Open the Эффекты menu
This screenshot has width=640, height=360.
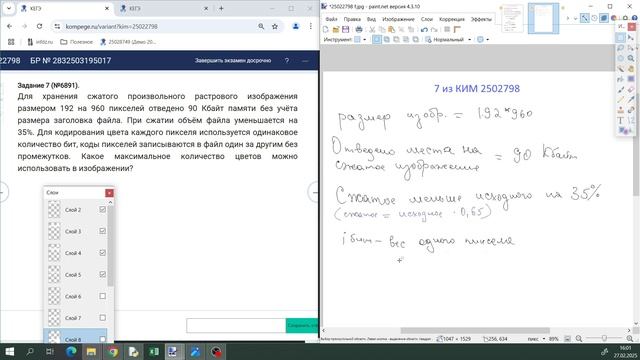coord(481,19)
